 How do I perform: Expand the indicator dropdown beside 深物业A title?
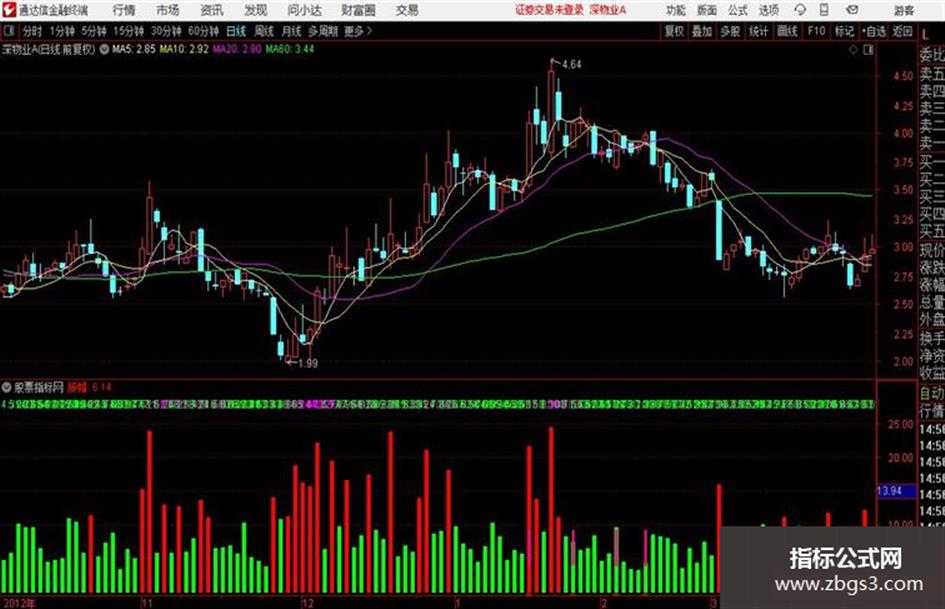pos(104,49)
